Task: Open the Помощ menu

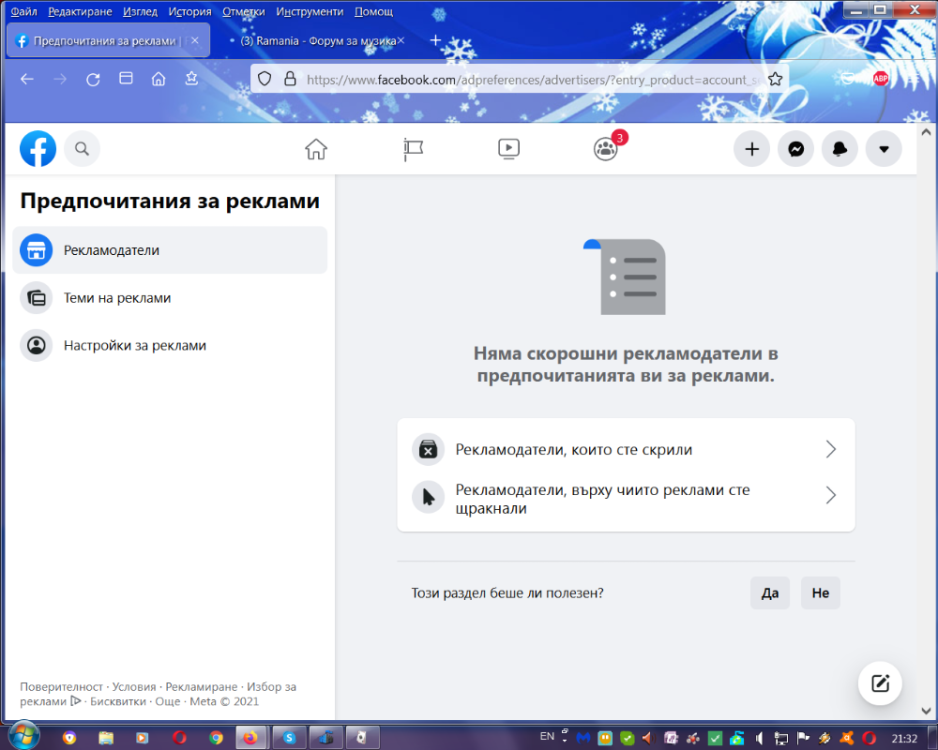Action: (373, 11)
